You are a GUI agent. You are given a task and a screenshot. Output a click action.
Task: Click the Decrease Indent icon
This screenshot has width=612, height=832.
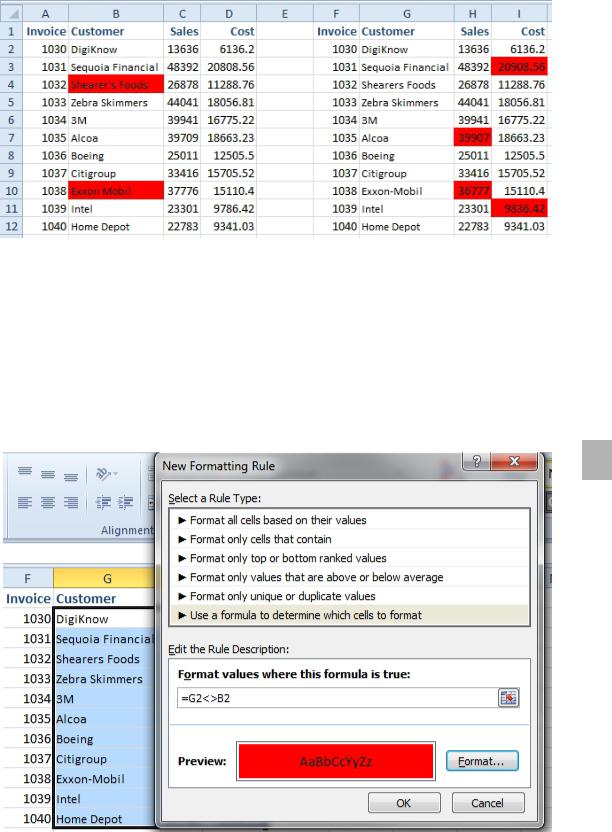click(x=103, y=502)
